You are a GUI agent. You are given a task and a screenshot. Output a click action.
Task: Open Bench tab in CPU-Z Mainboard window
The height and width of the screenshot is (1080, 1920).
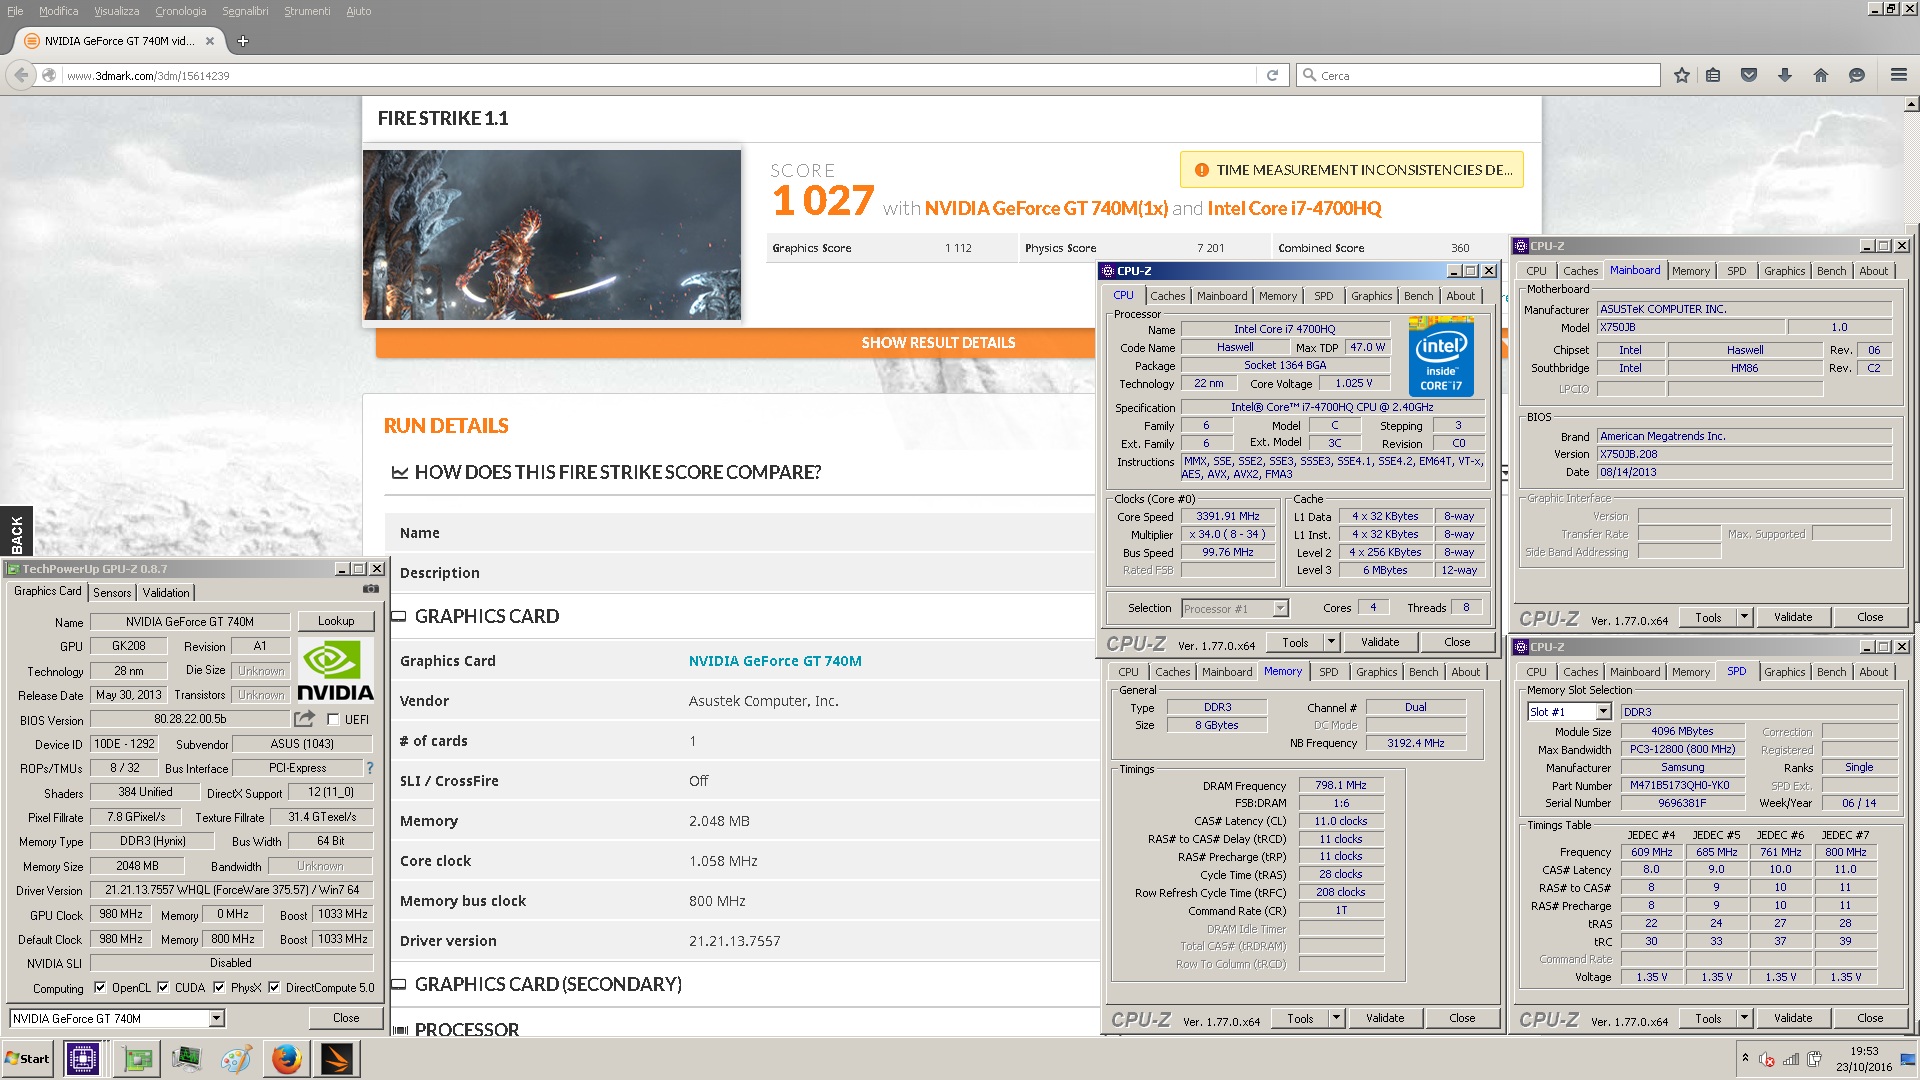pyautogui.click(x=1831, y=271)
